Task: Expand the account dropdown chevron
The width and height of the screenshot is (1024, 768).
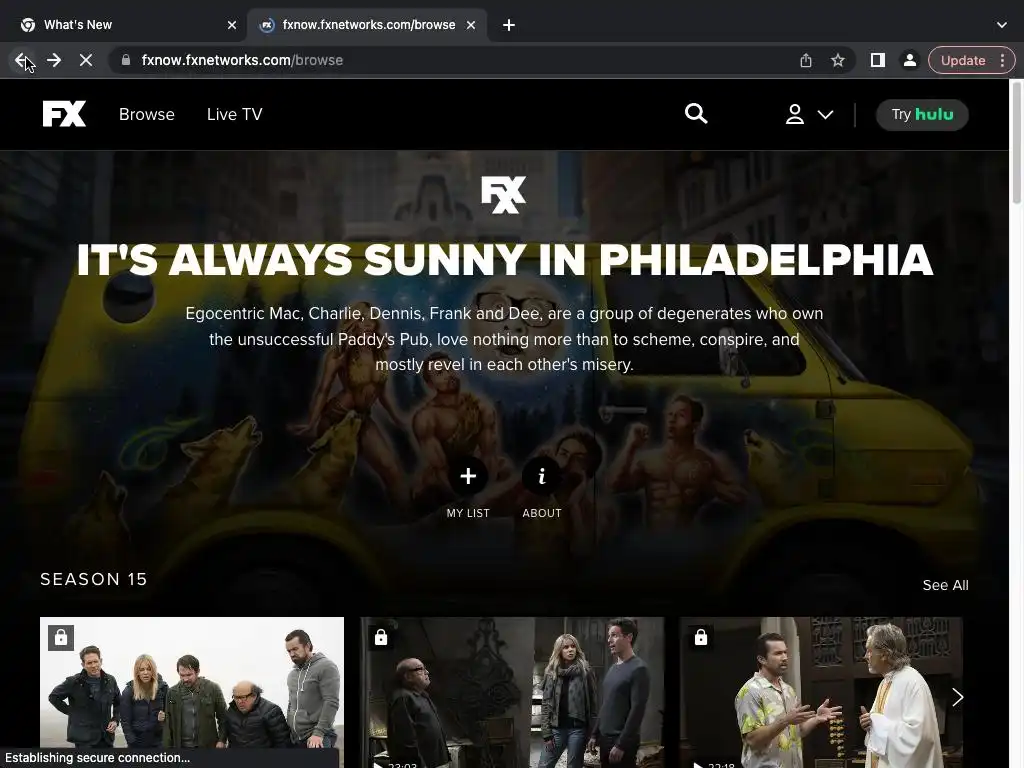Action: (x=825, y=115)
